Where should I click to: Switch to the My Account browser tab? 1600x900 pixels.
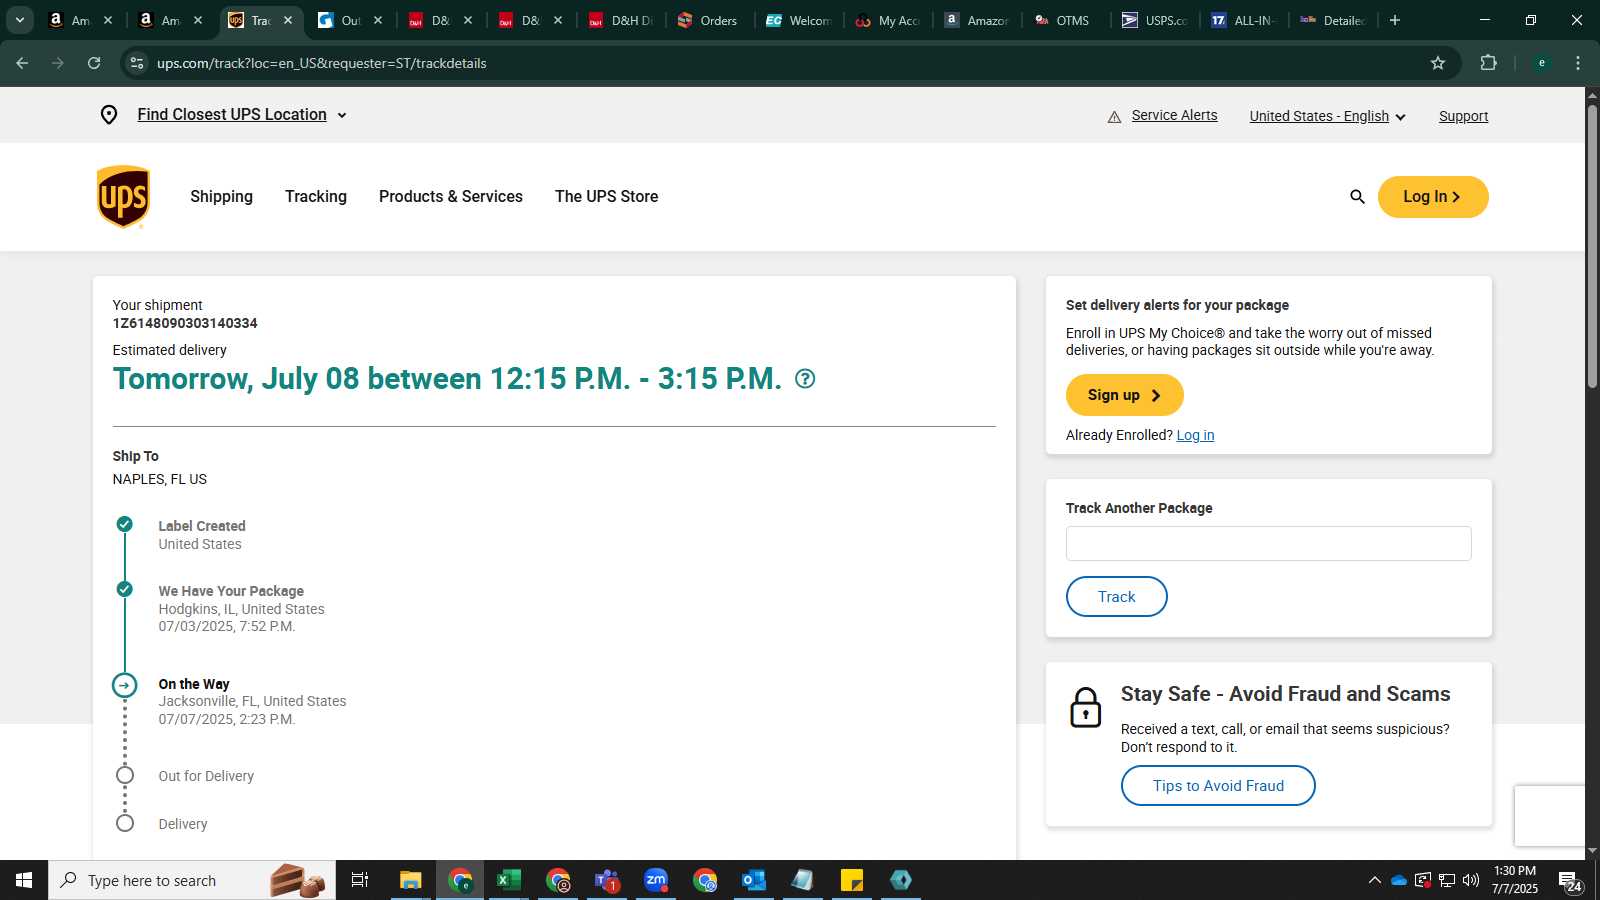(888, 20)
